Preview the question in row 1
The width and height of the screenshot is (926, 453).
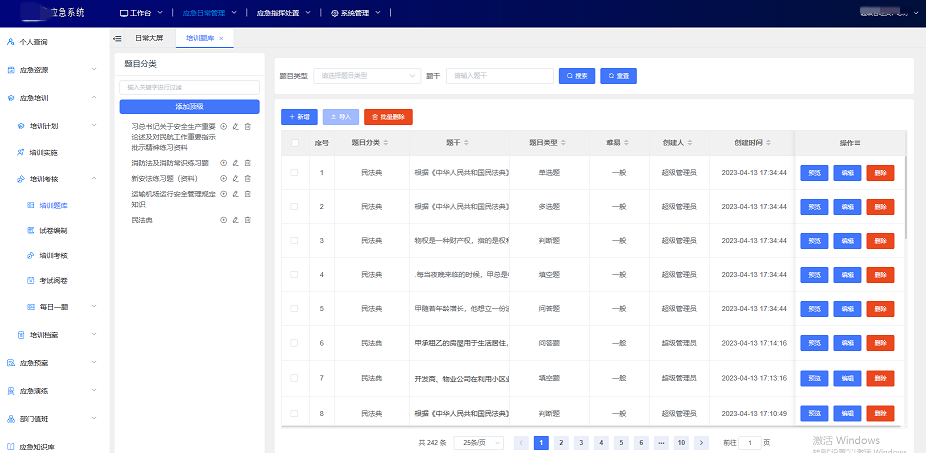point(814,173)
